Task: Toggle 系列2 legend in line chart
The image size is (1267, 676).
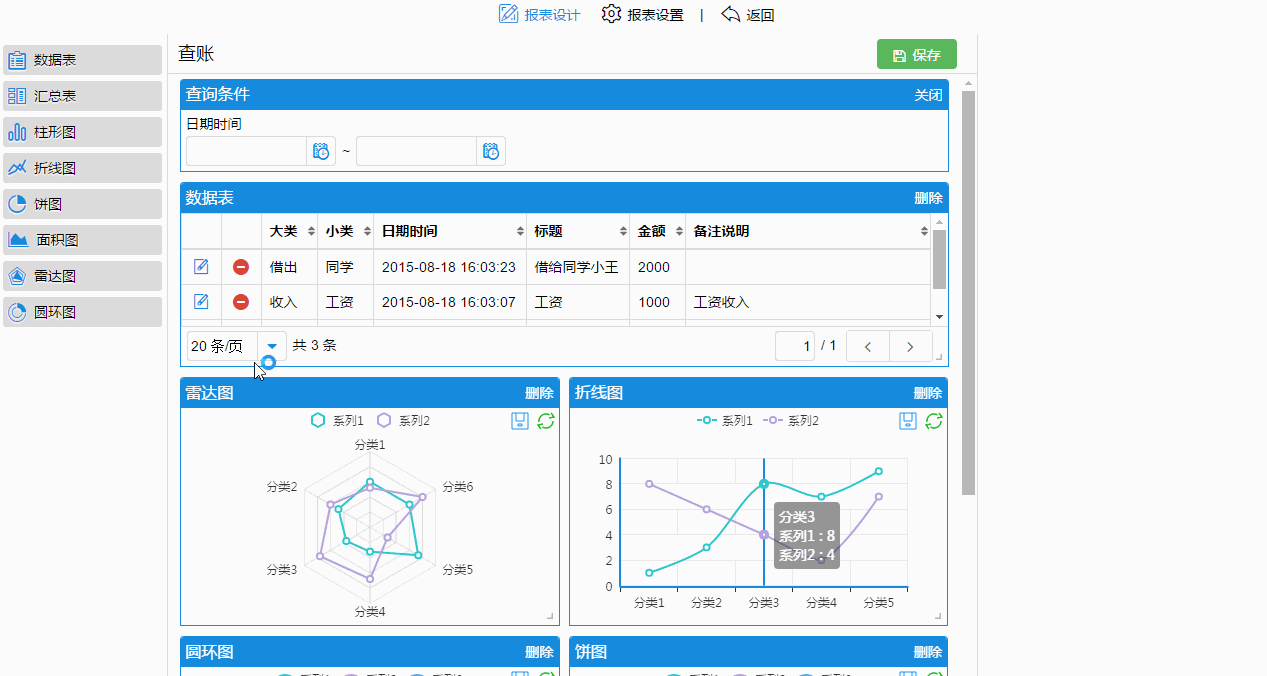Action: (x=792, y=421)
